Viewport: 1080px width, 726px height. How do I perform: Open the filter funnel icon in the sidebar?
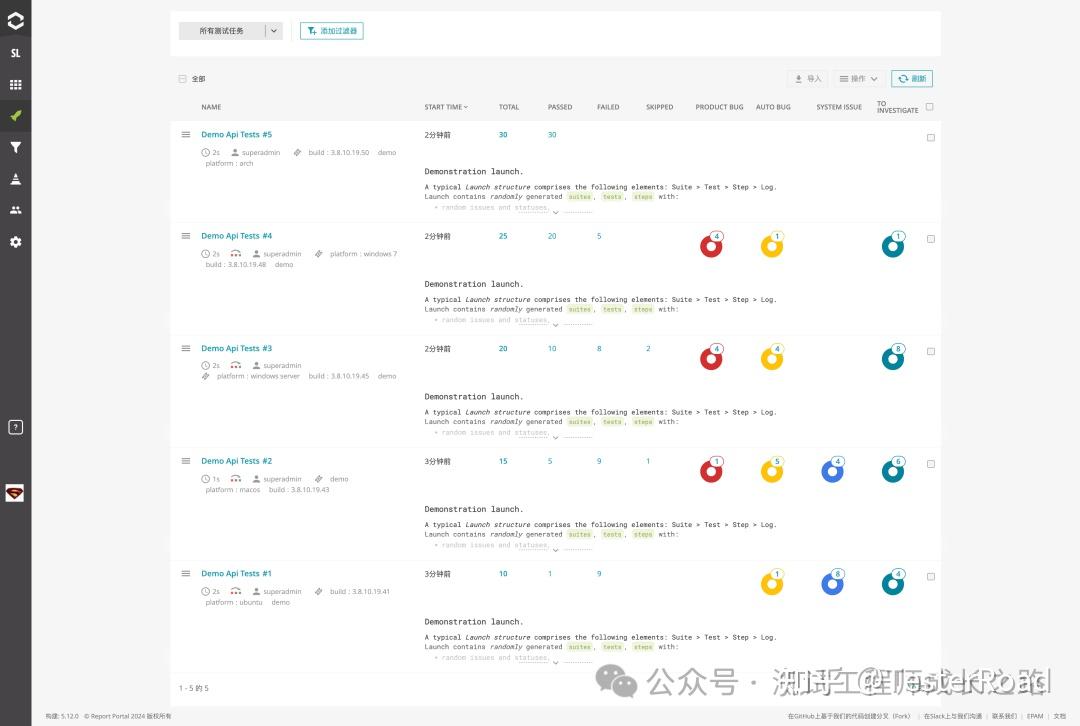pyautogui.click(x=14, y=147)
